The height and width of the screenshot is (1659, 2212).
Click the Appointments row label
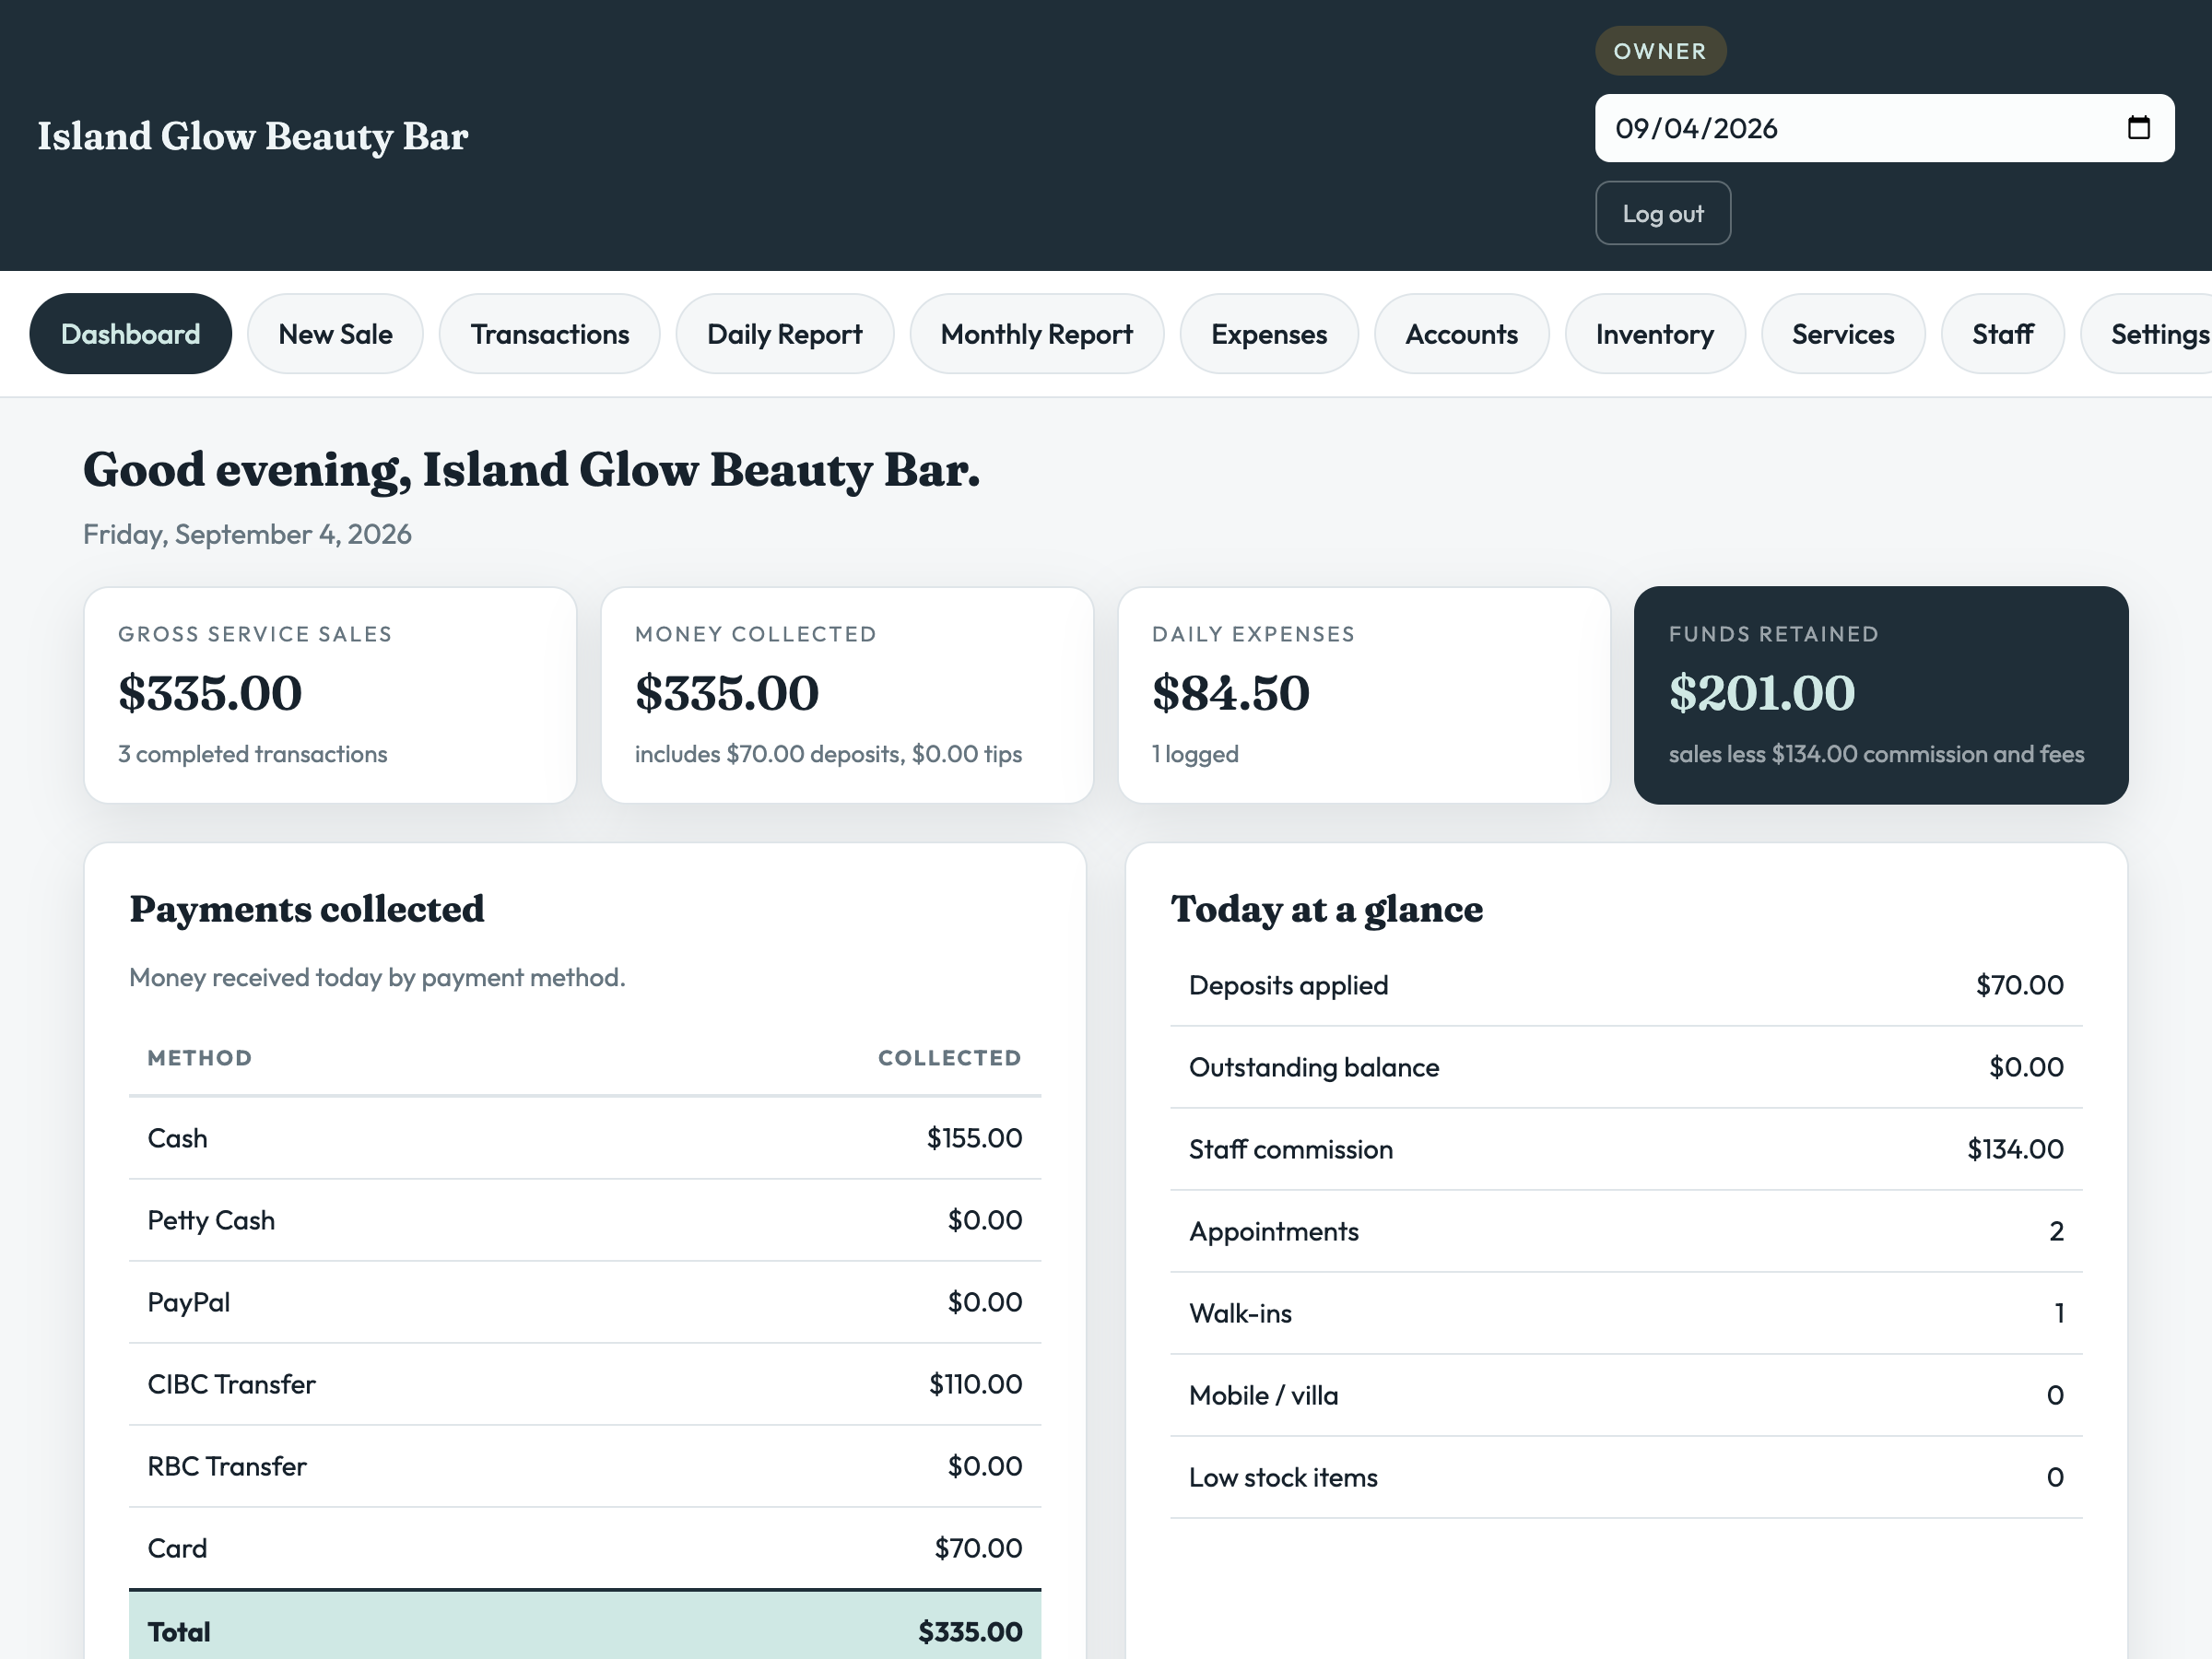(1274, 1231)
